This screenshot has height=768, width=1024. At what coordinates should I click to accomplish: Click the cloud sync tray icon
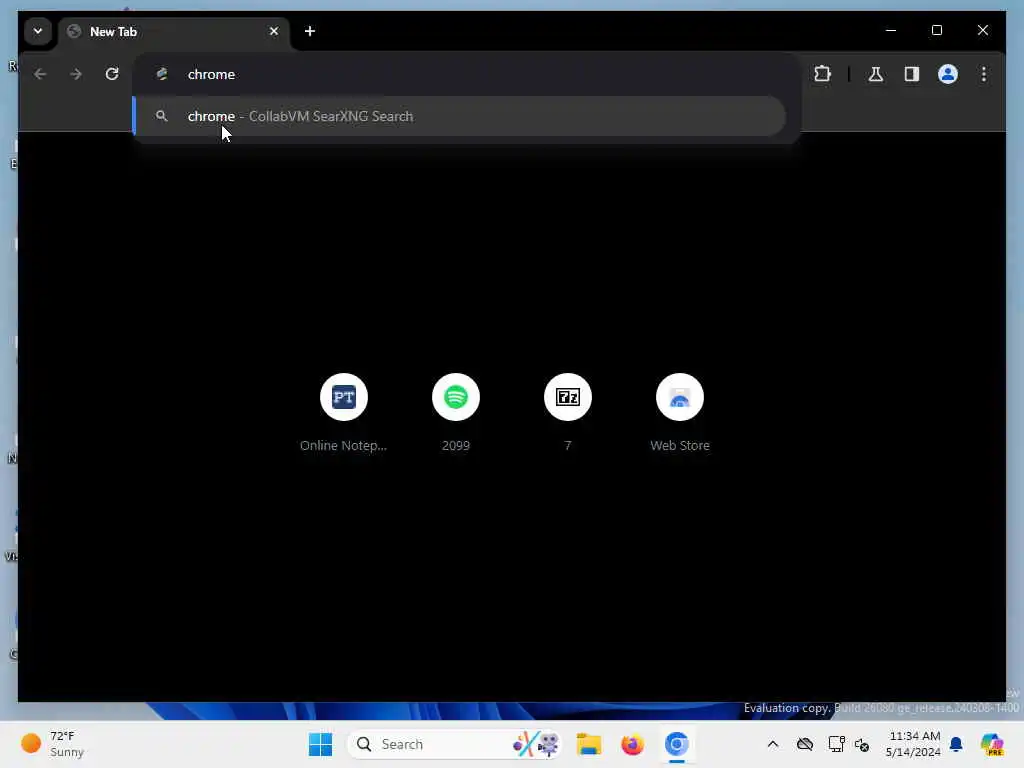coord(805,744)
